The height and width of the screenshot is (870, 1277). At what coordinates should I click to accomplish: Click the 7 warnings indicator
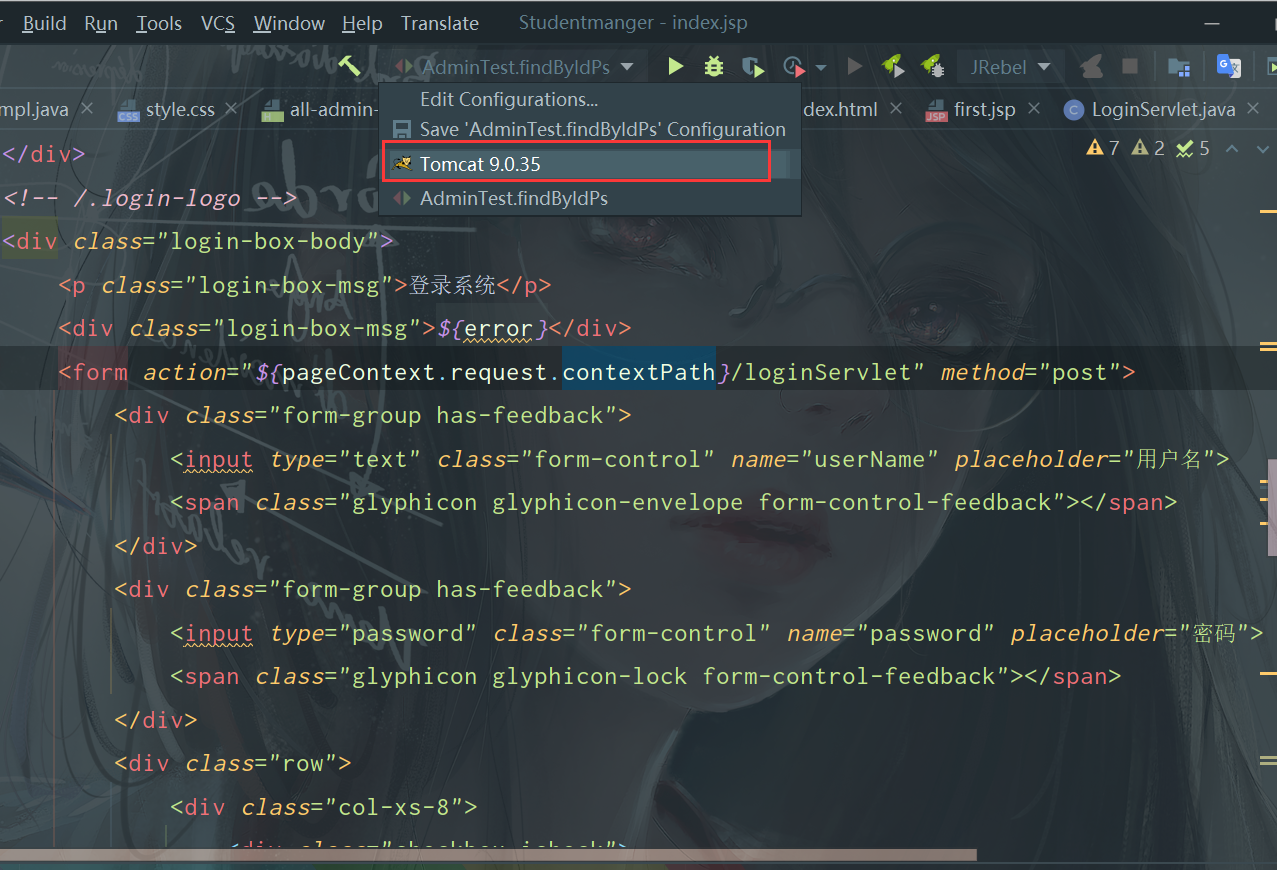pos(1103,148)
